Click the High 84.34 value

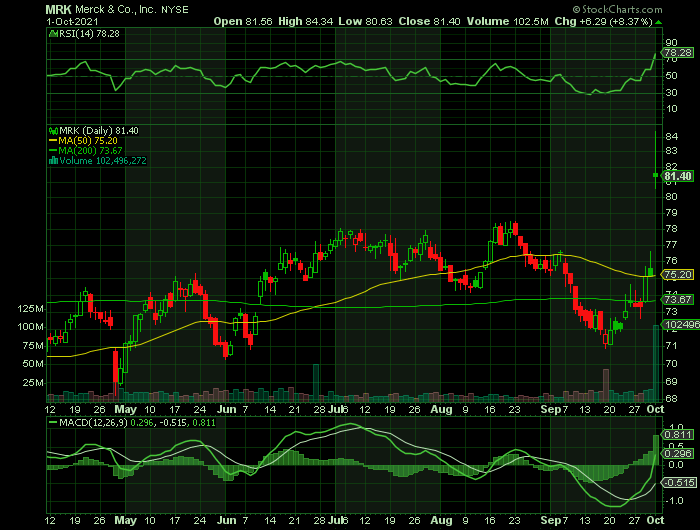(x=306, y=21)
